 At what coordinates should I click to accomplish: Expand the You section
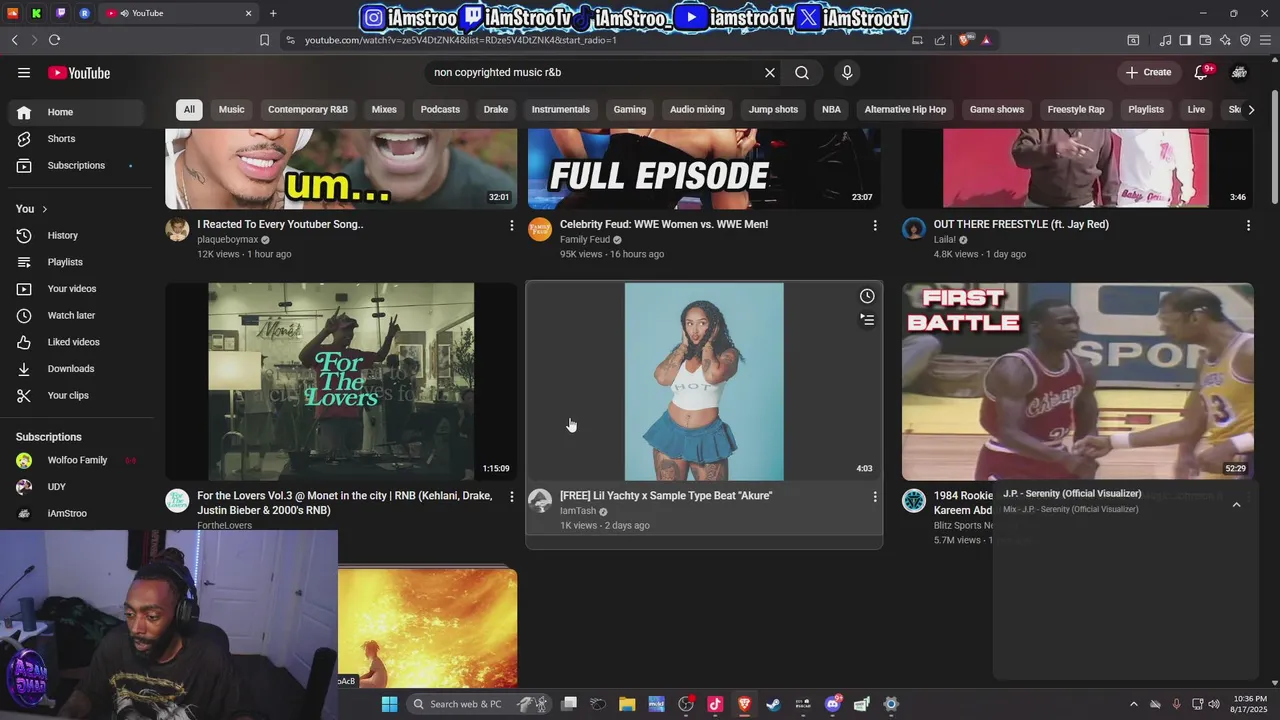point(32,209)
